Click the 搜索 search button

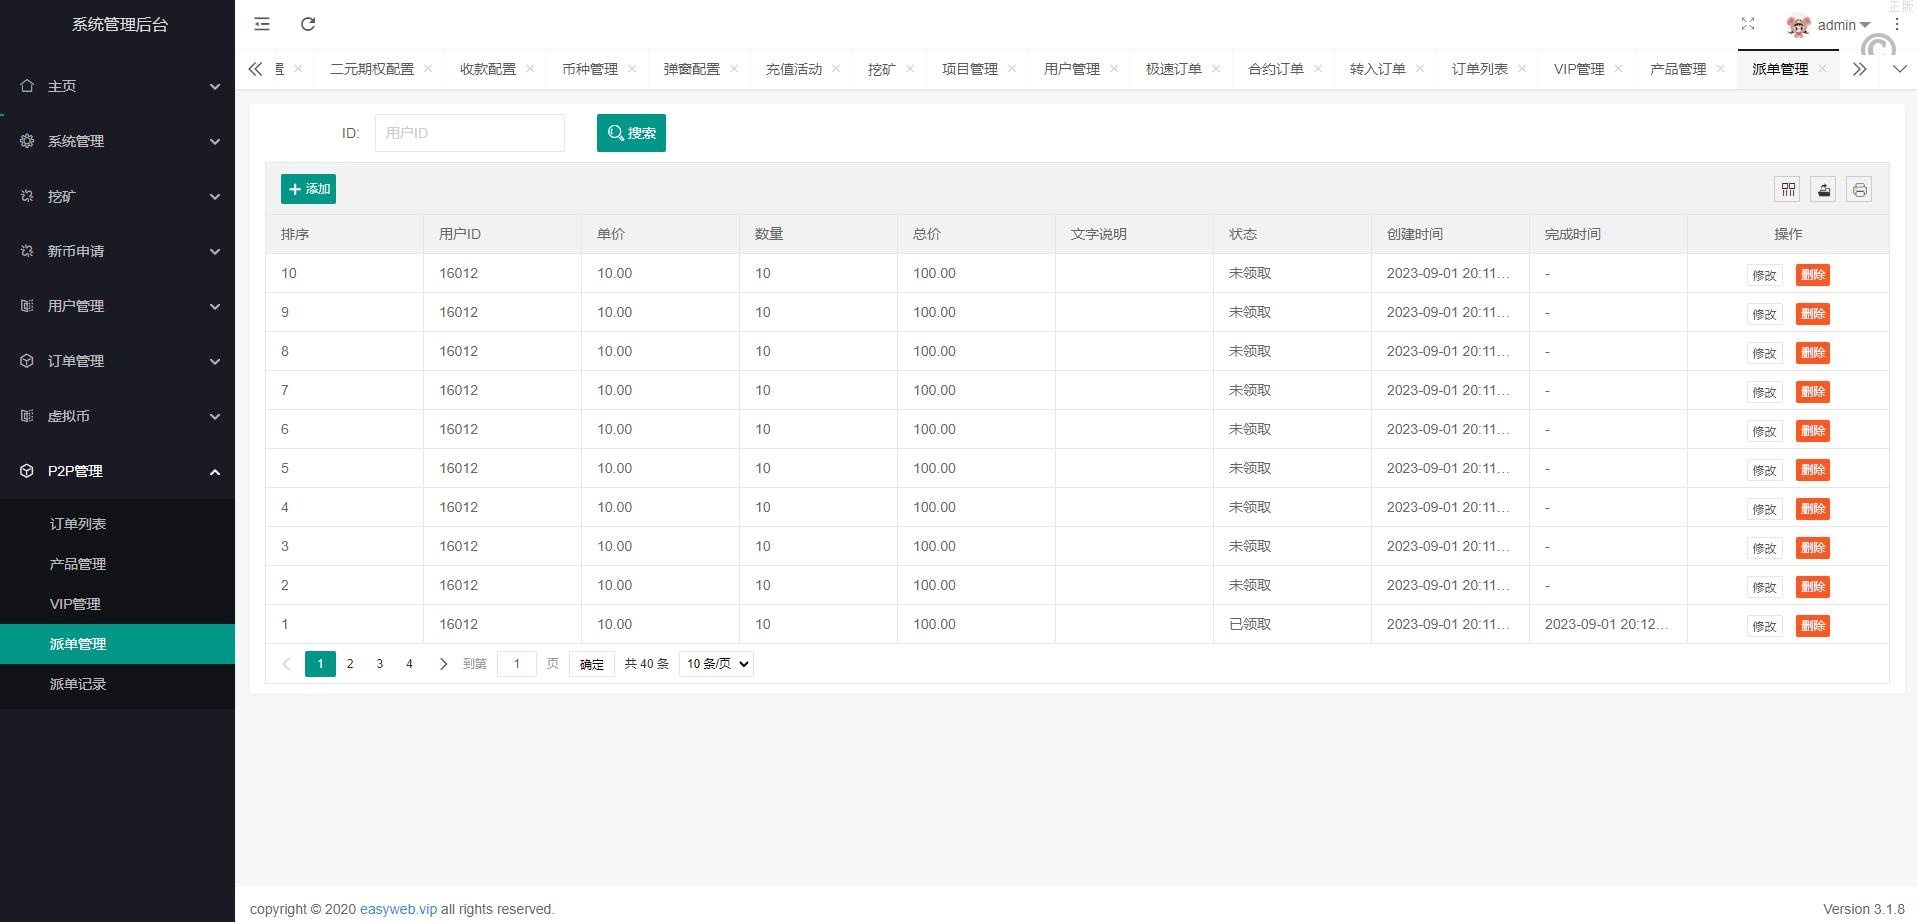click(x=631, y=133)
